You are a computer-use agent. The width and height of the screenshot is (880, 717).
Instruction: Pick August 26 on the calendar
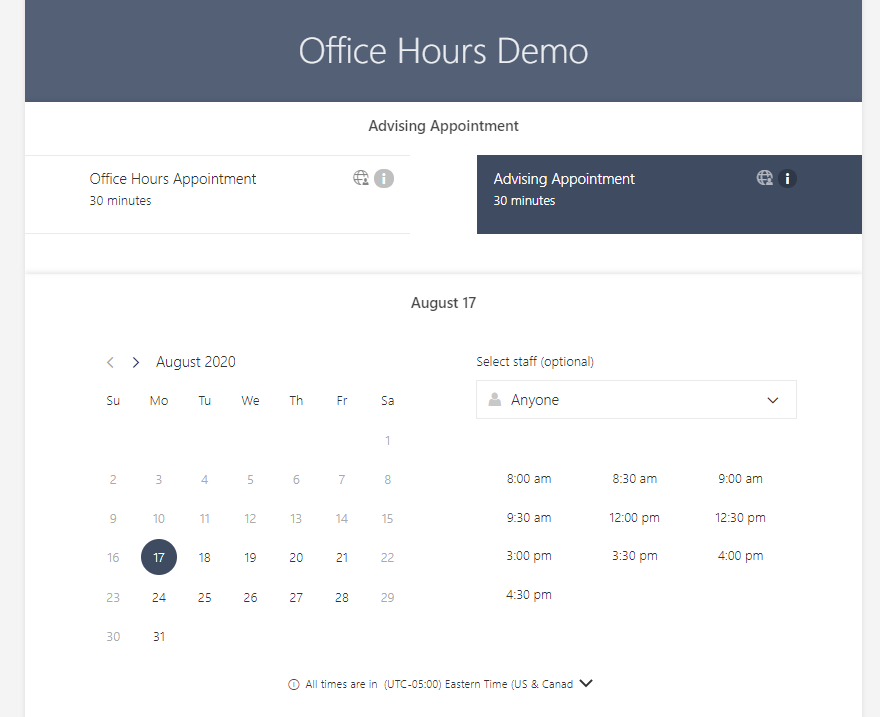(250, 598)
